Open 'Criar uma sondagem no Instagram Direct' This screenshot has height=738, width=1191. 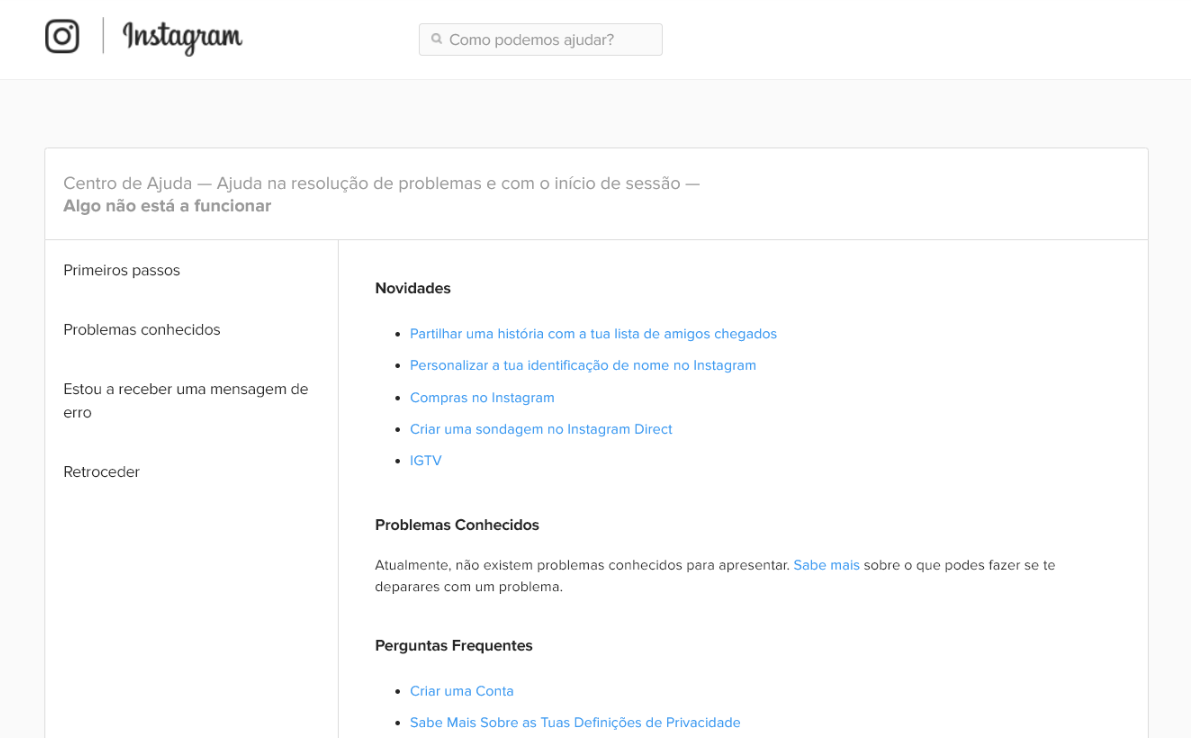click(541, 429)
